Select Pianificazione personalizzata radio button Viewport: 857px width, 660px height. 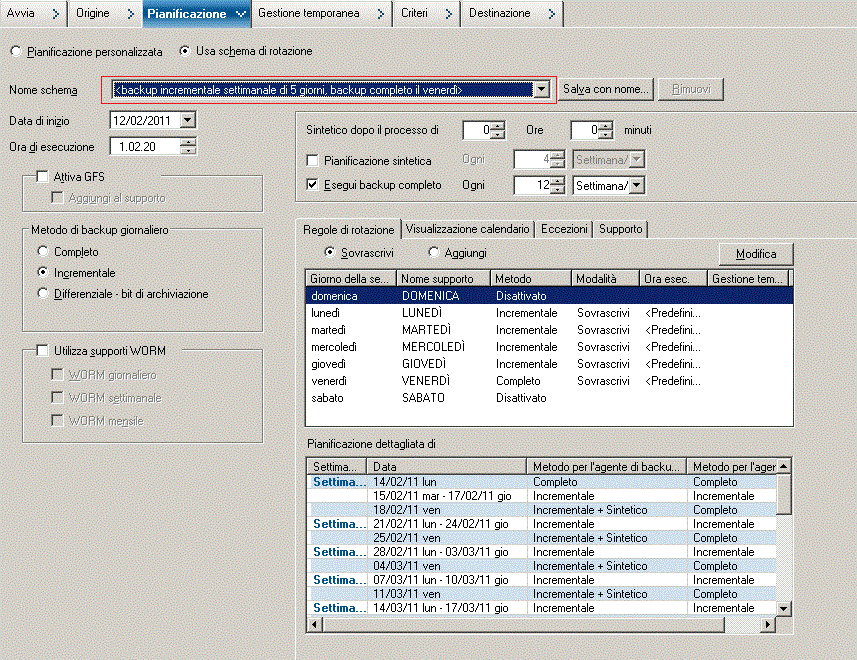[15, 51]
